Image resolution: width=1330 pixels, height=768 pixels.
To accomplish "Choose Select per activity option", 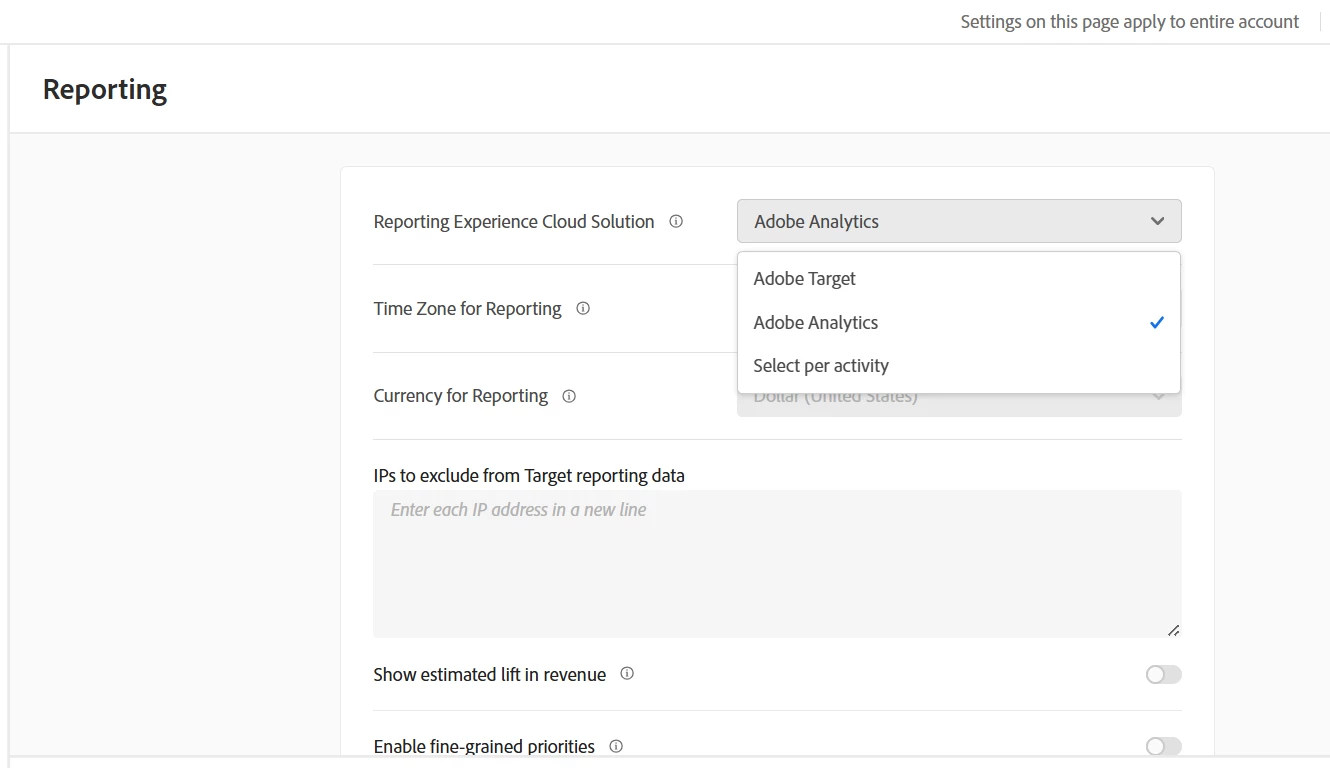I will click(x=821, y=366).
